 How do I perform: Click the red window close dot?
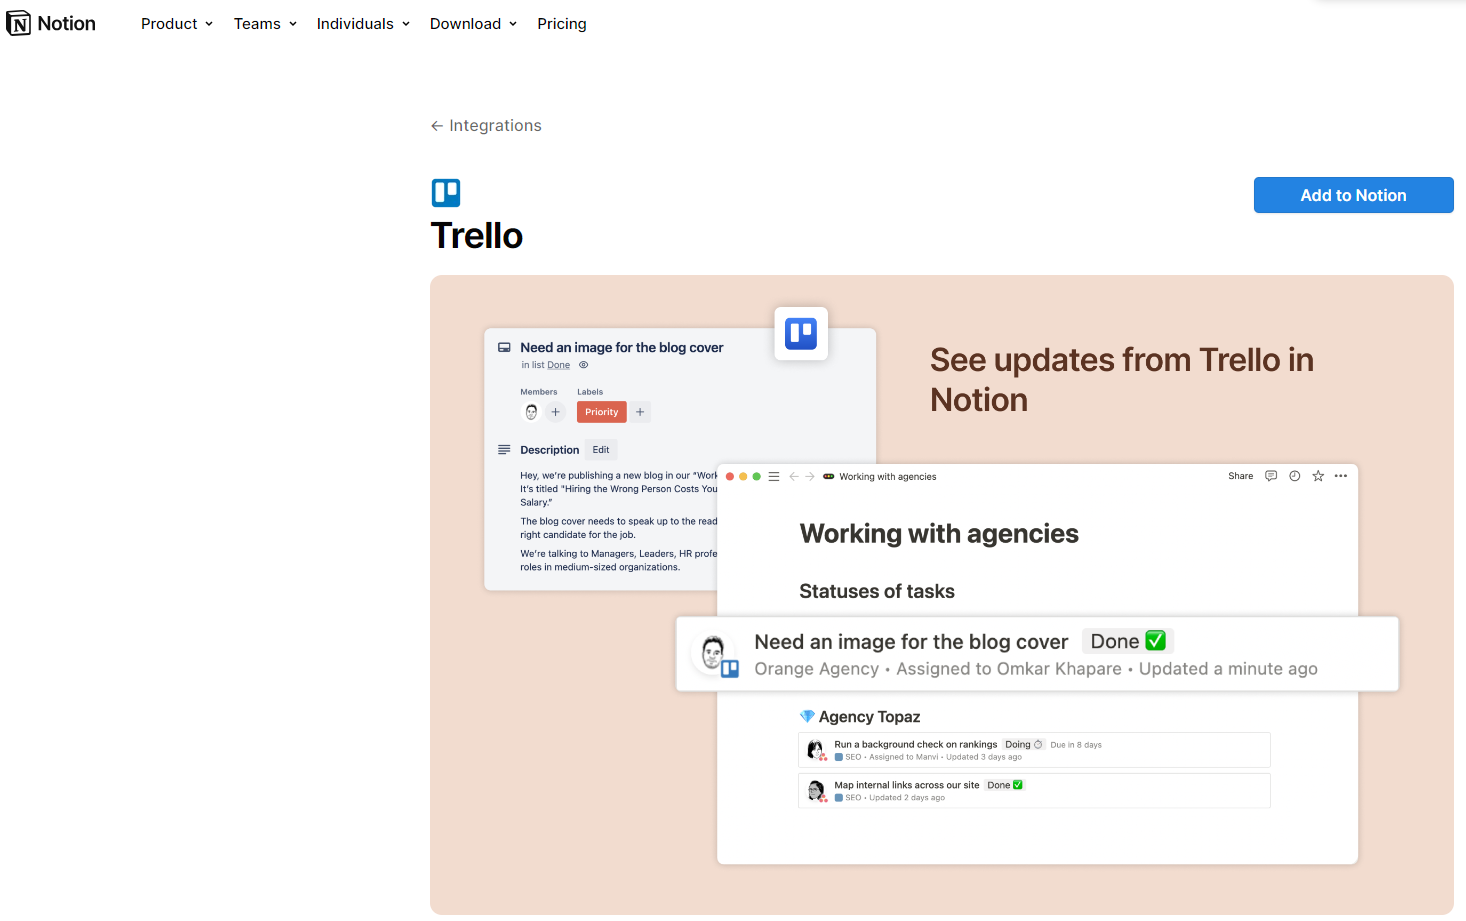730,477
